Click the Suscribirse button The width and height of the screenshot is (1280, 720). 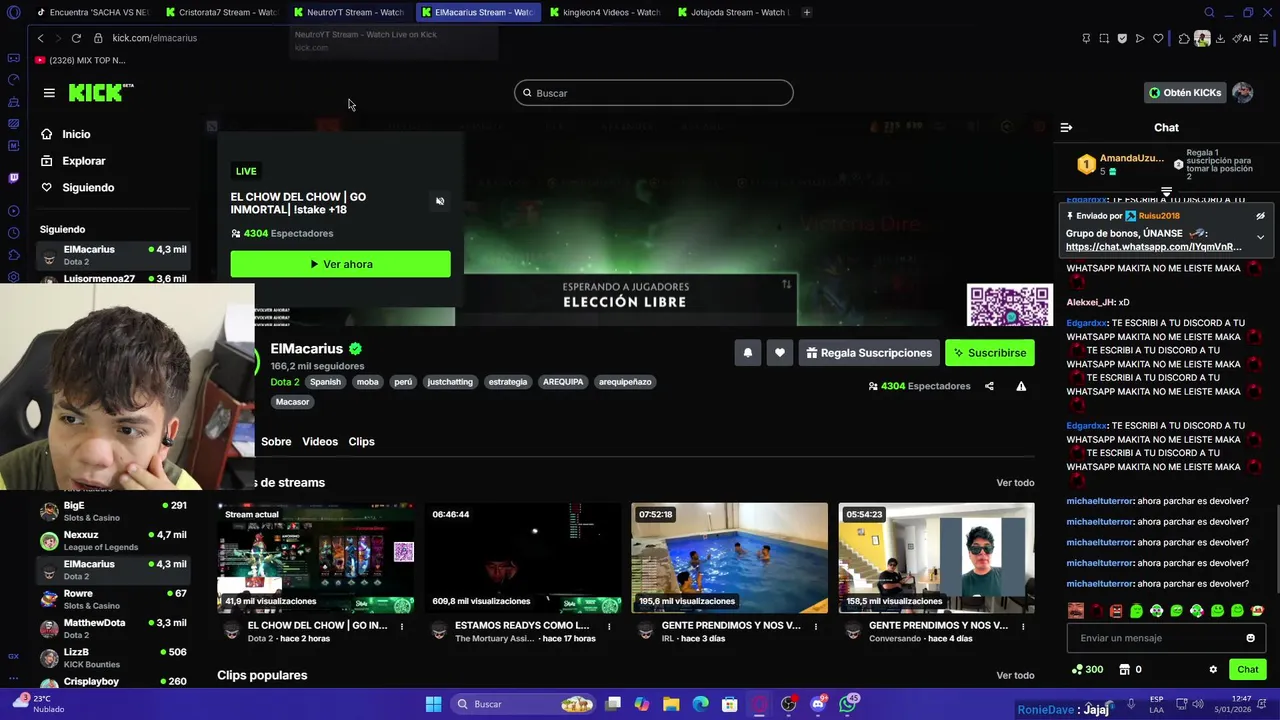click(990, 353)
